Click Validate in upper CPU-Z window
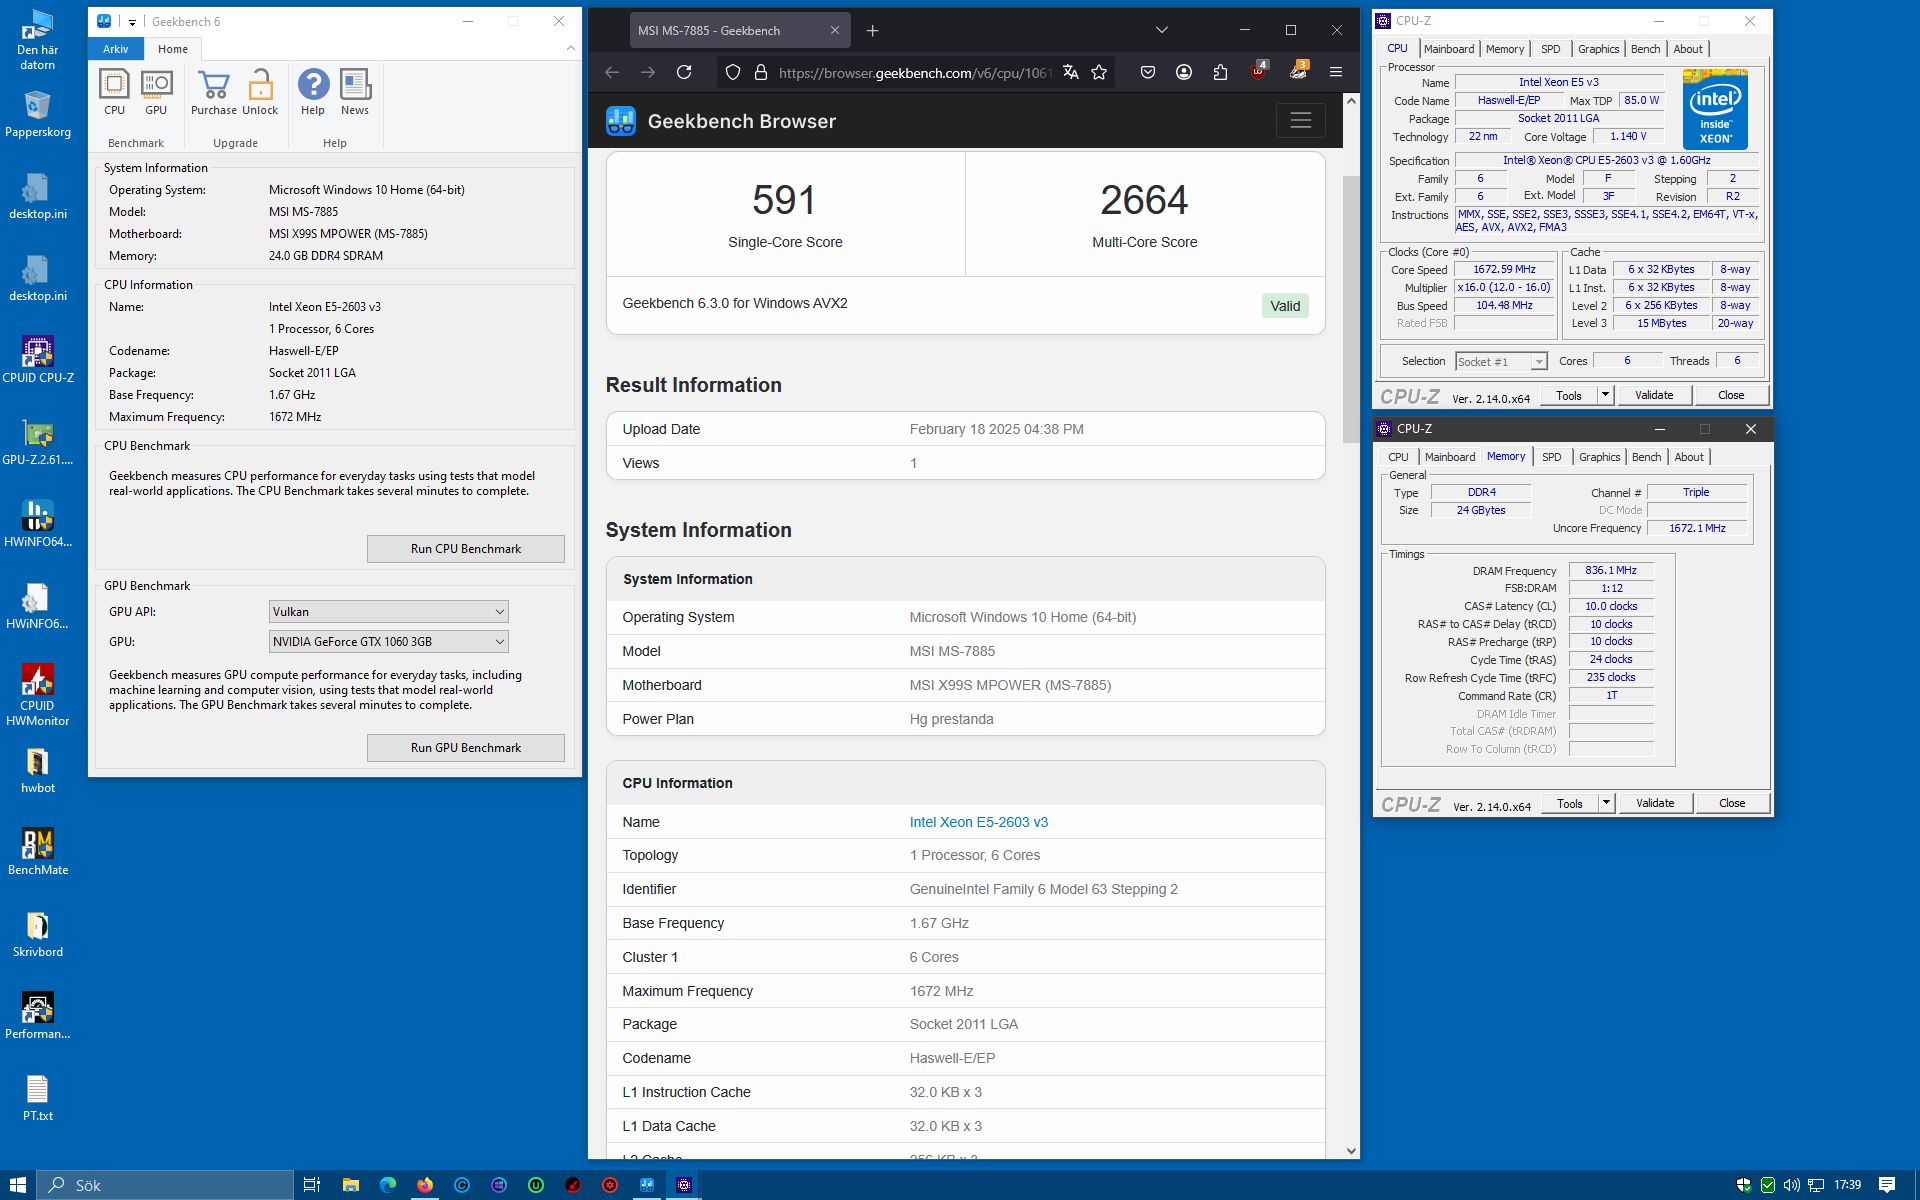 click(x=1653, y=395)
